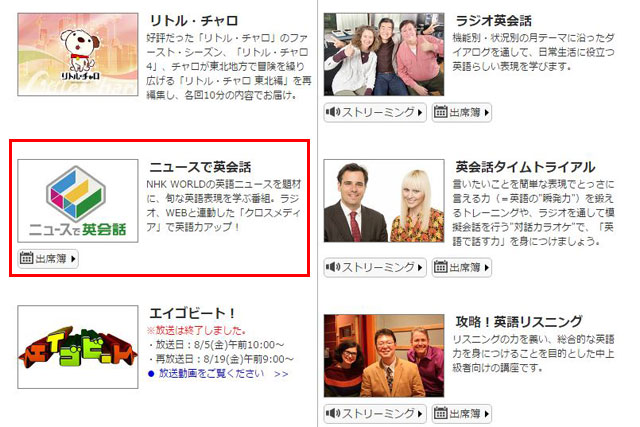
Task: Click the ニュースで英会話 colorful cube logo
Action: click(77, 200)
